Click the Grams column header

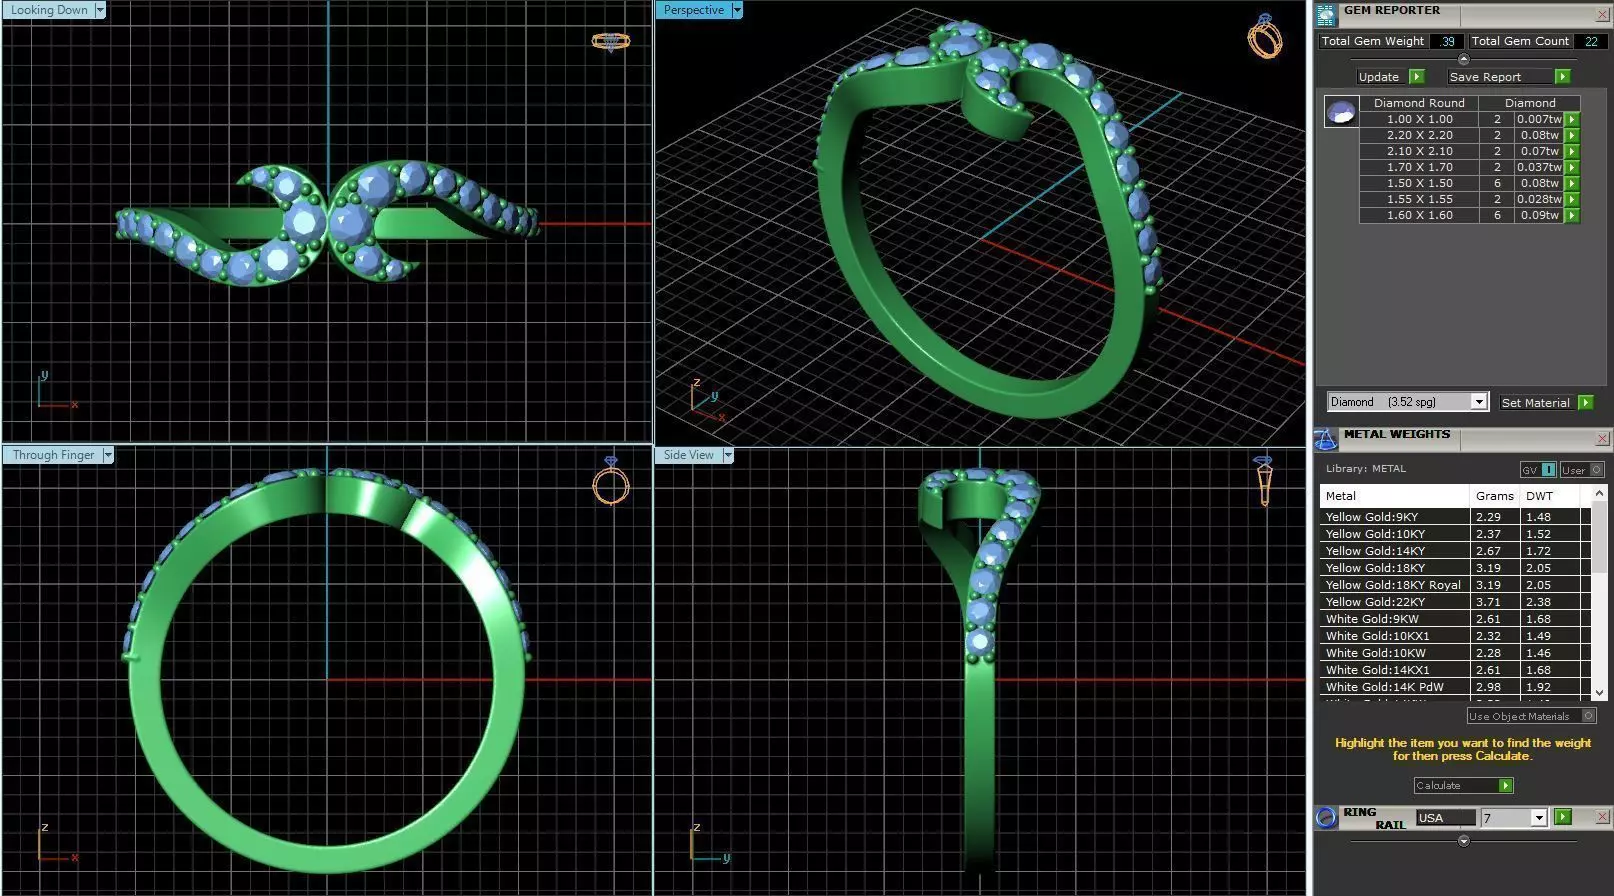coord(1495,496)
